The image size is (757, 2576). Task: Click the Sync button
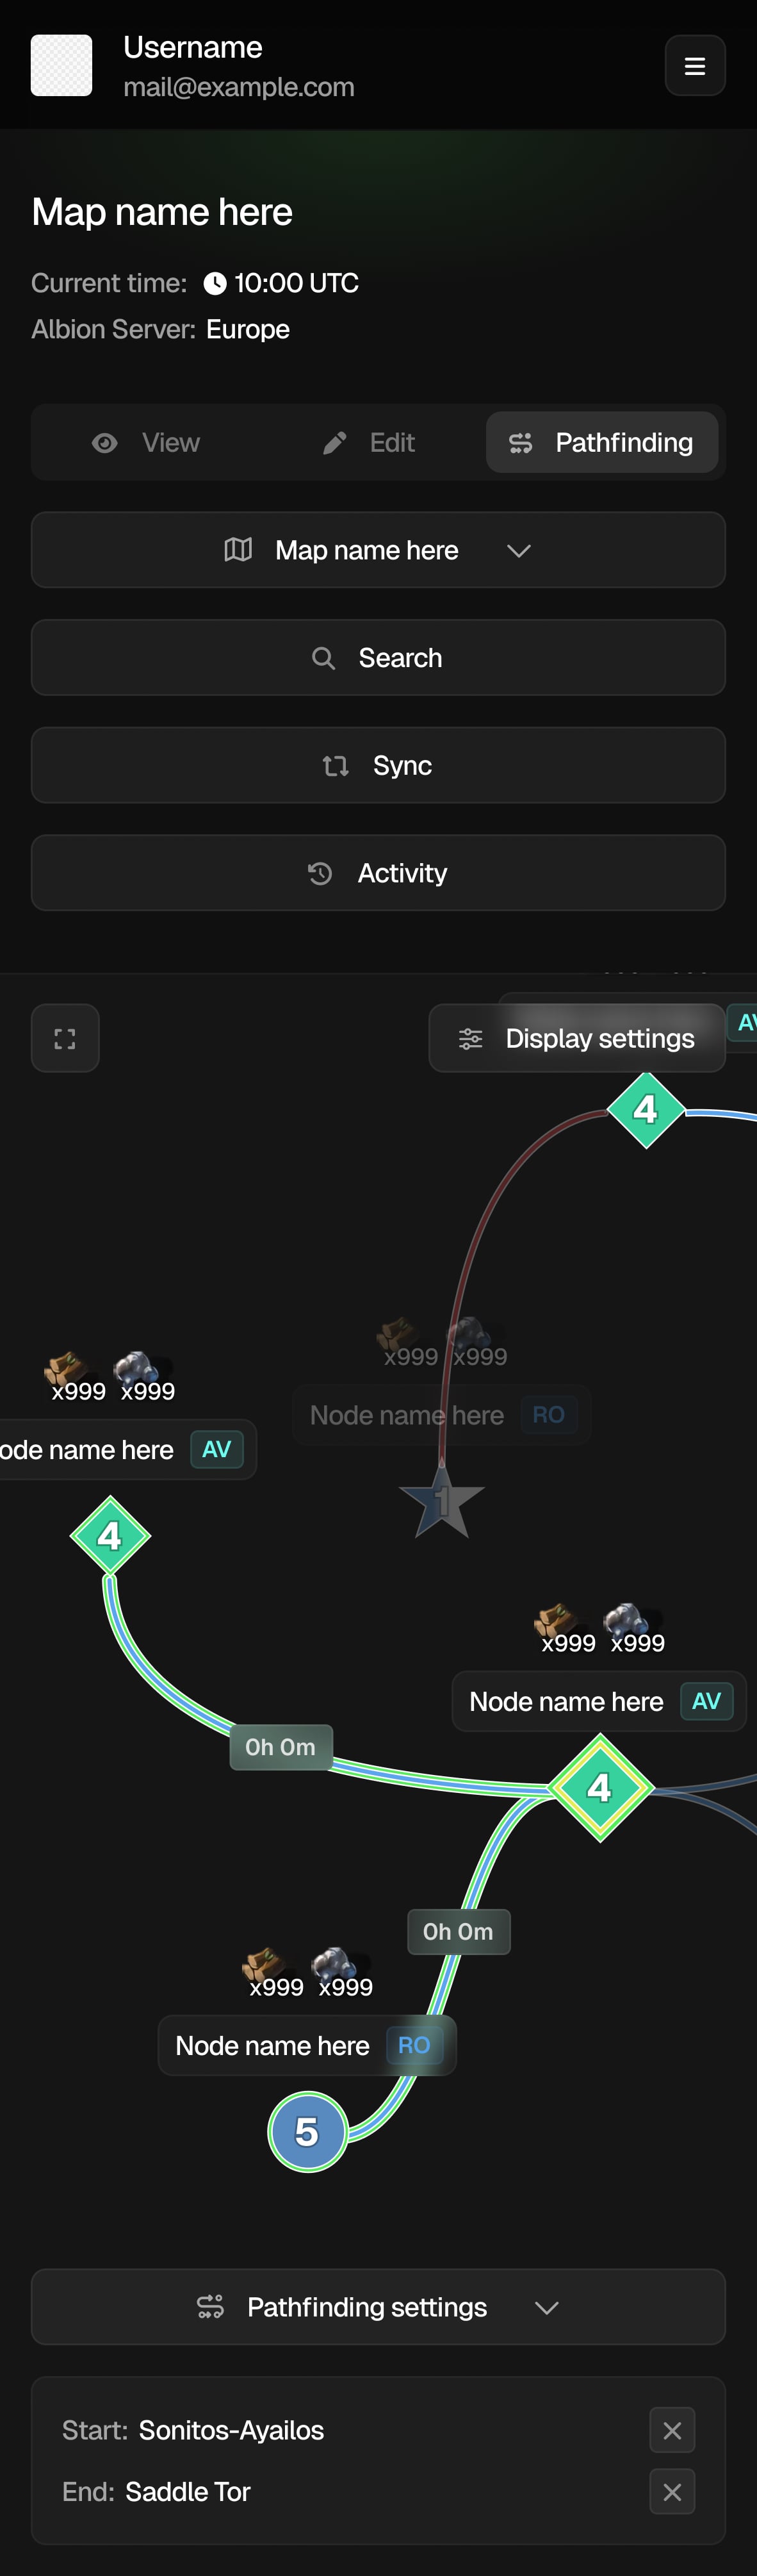(378, 765)
